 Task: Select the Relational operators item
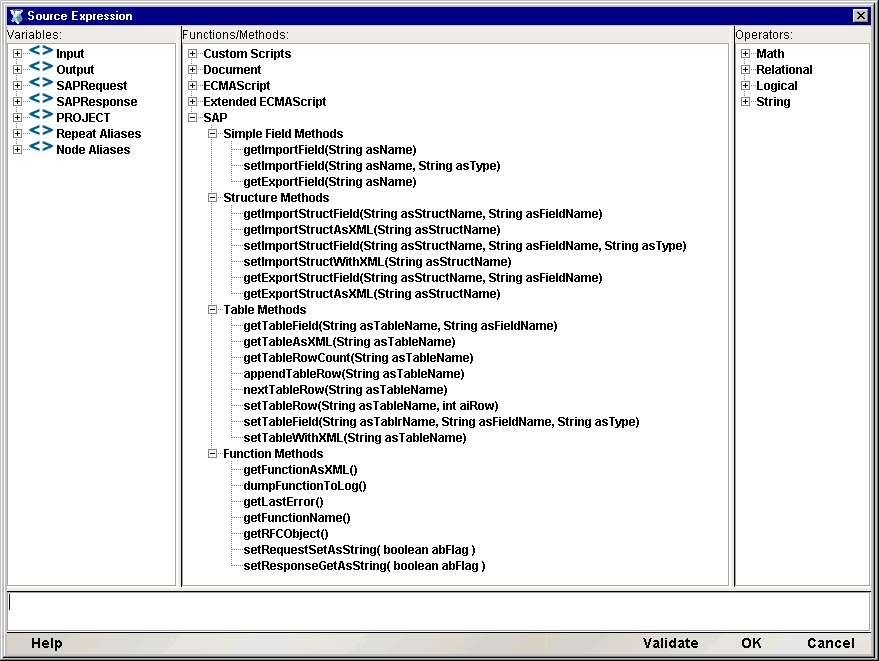tap(784, 70)
